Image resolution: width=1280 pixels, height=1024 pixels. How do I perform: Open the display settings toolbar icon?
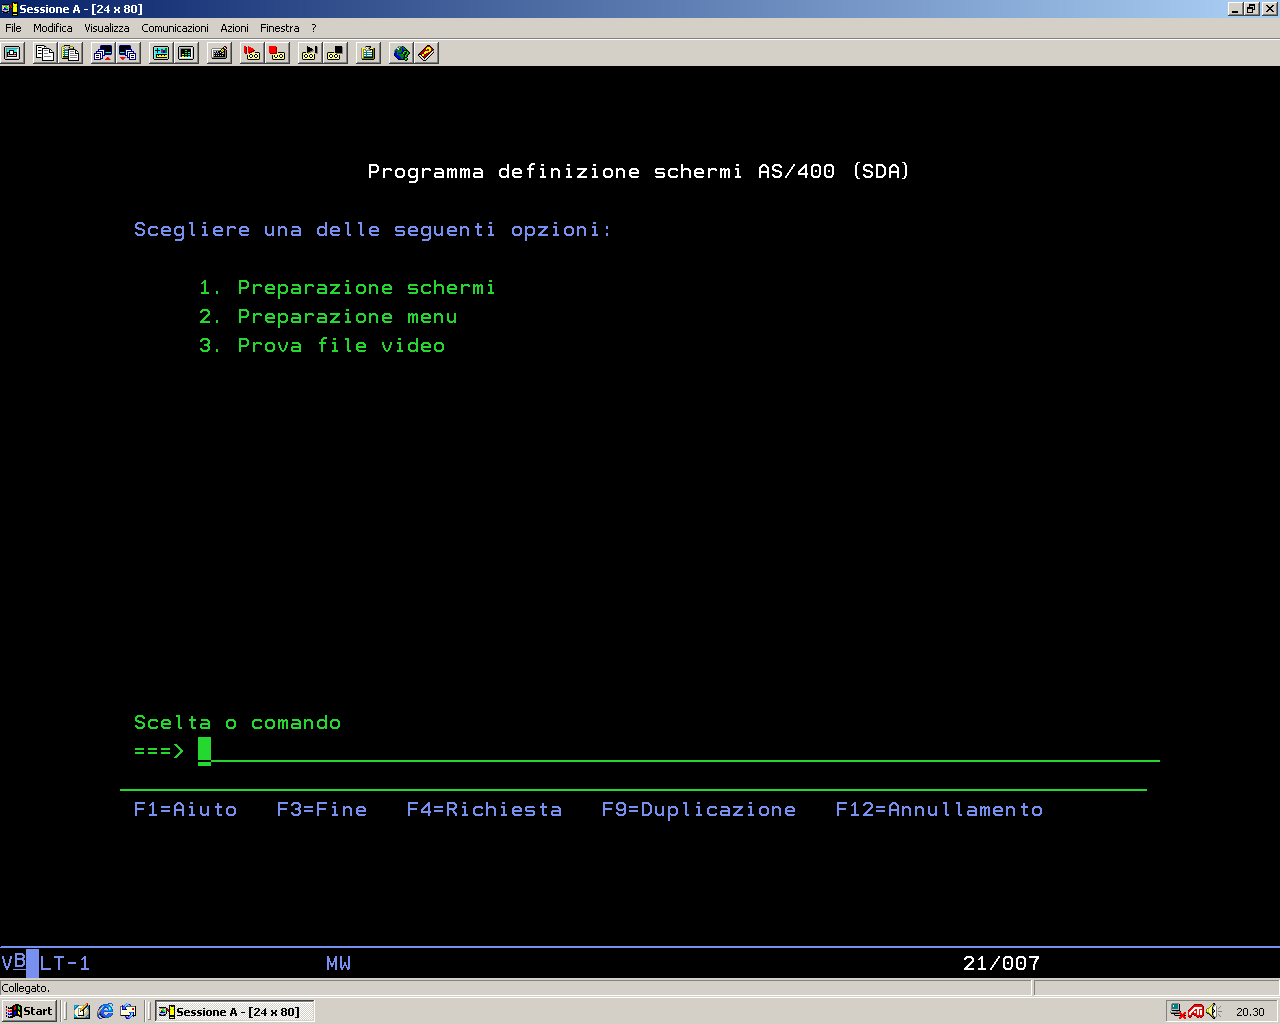(x=161, y=53)
